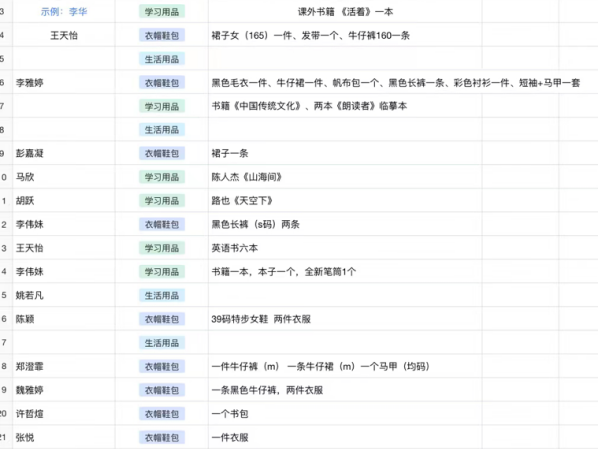598x449 pixels.
Task: Select the 王天怡 name cell in row 4
Action: (x=64, y=35)
